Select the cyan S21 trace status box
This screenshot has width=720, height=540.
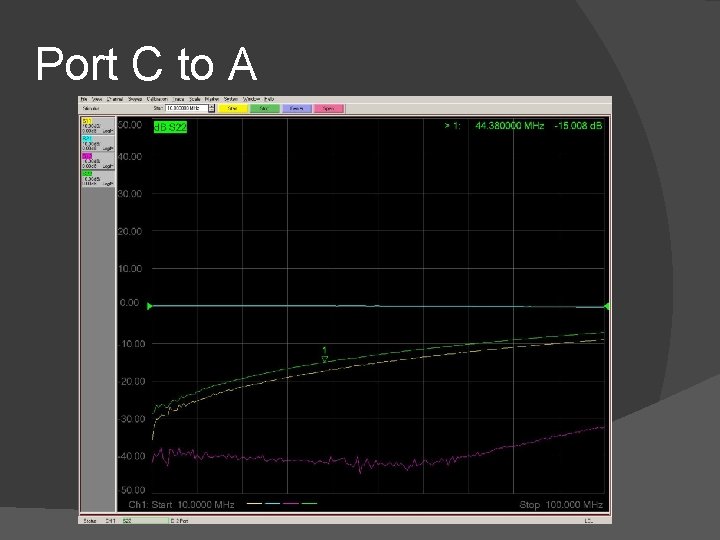pos(98,143)
